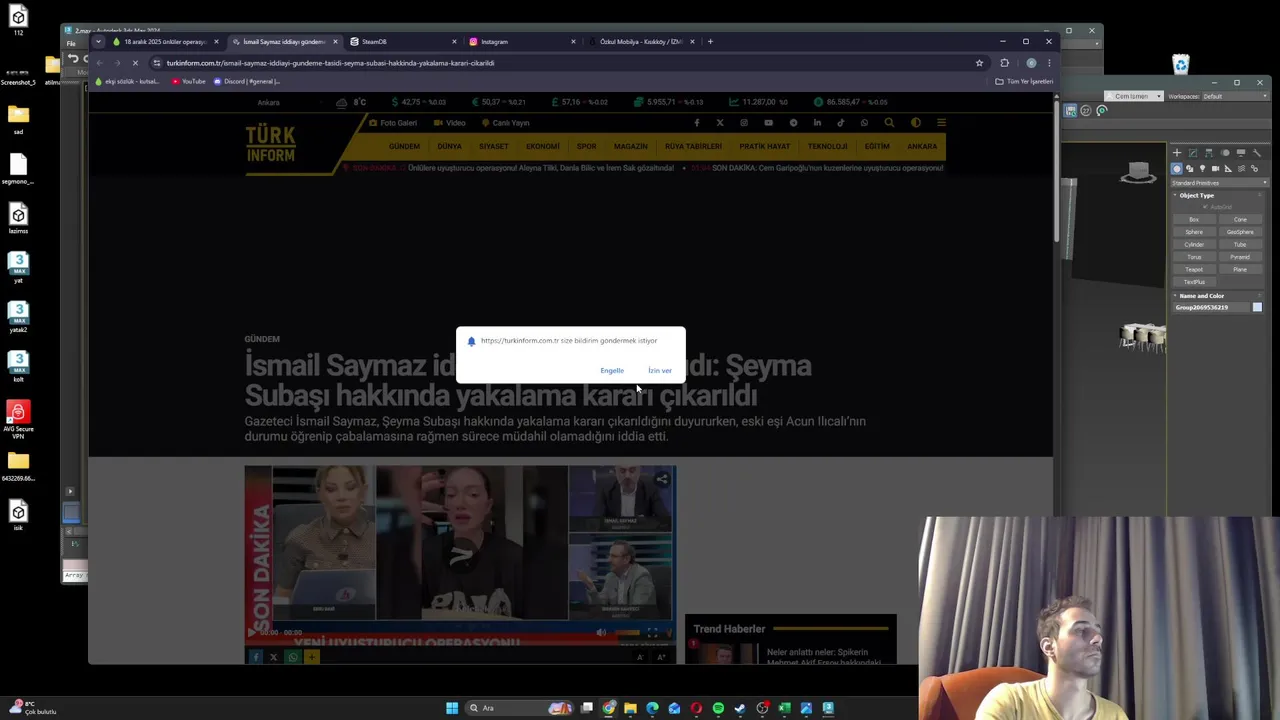Increase article font size A+
The height and width of the screenshot is (720, 1280).
coord(661,657)
